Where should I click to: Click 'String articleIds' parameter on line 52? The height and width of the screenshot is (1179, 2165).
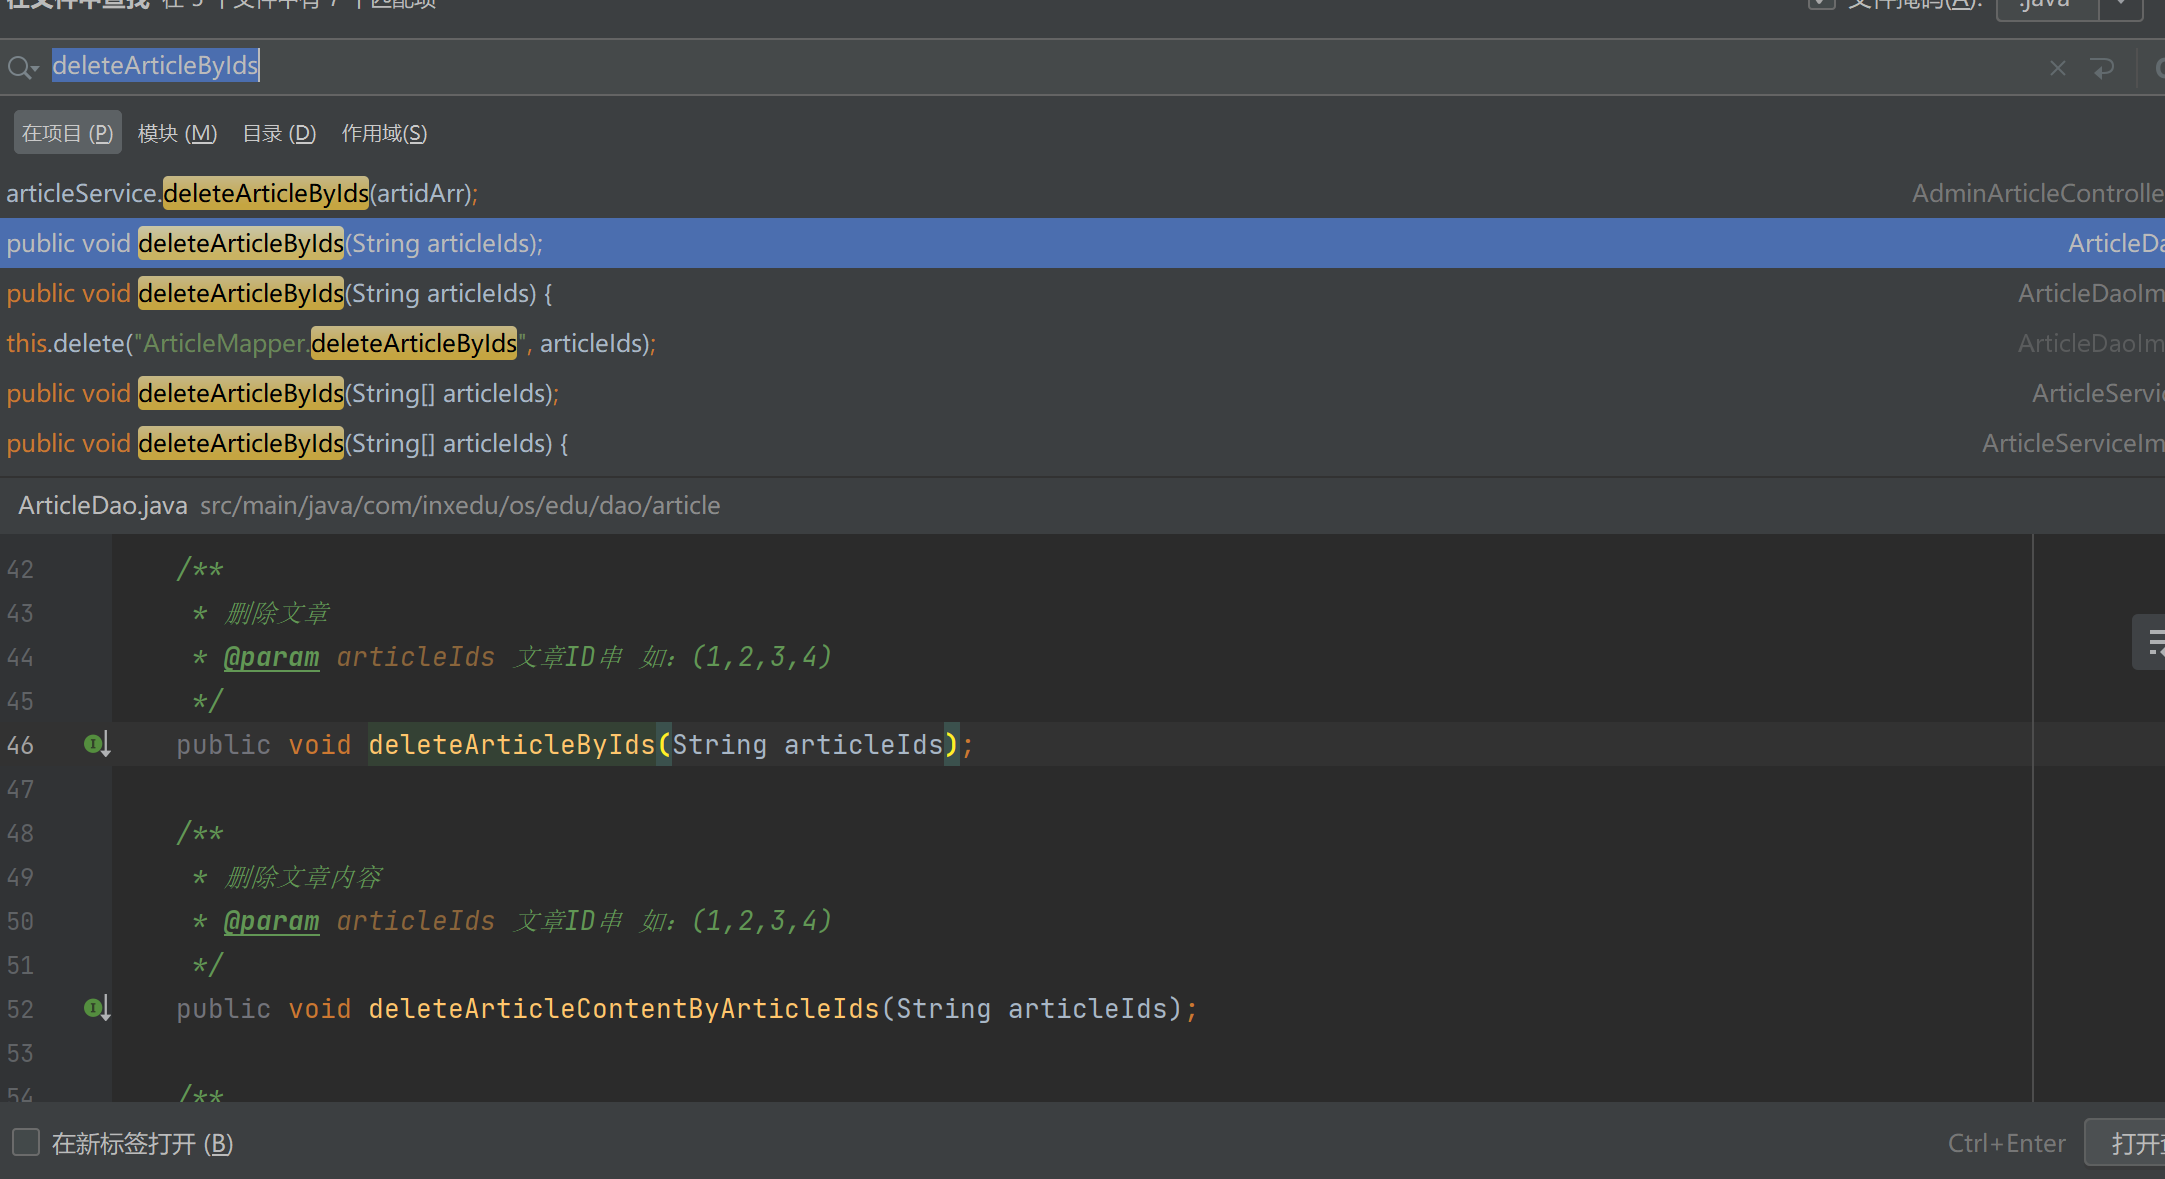coord(1032,1008)
